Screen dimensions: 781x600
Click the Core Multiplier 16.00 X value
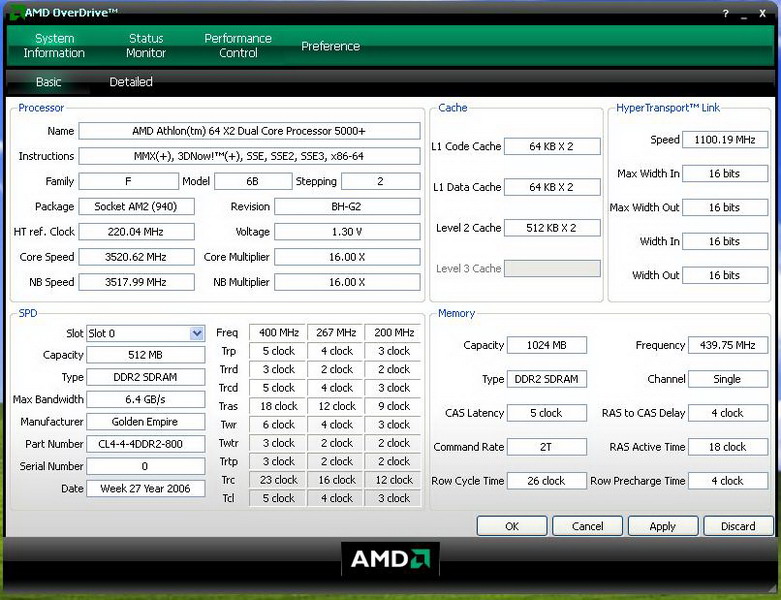click(347, 257)
